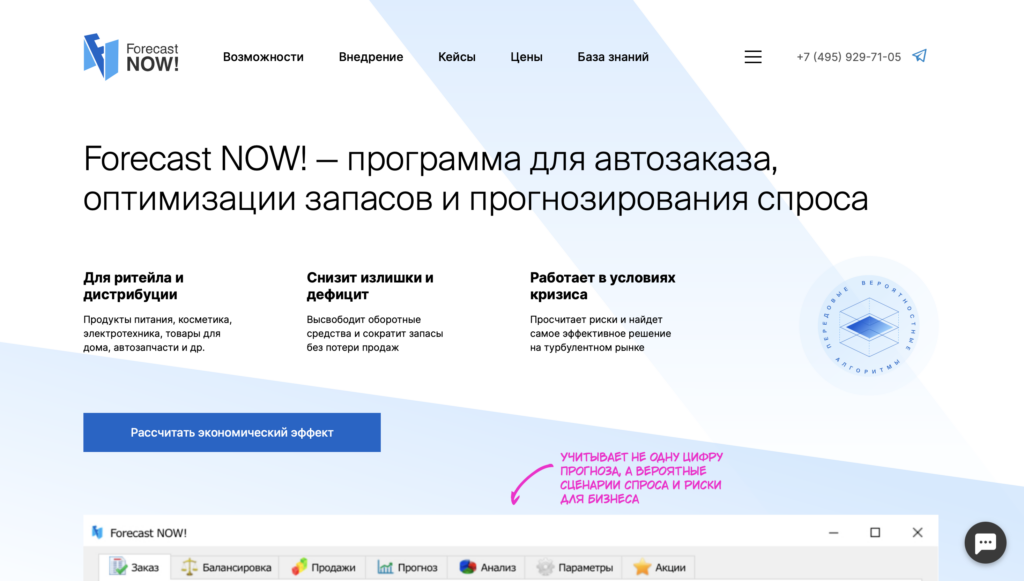Viewport: 1024px width, 581px height.
Task: Open База знаний section
Action: pyautogui.click(x=613, y=57)
